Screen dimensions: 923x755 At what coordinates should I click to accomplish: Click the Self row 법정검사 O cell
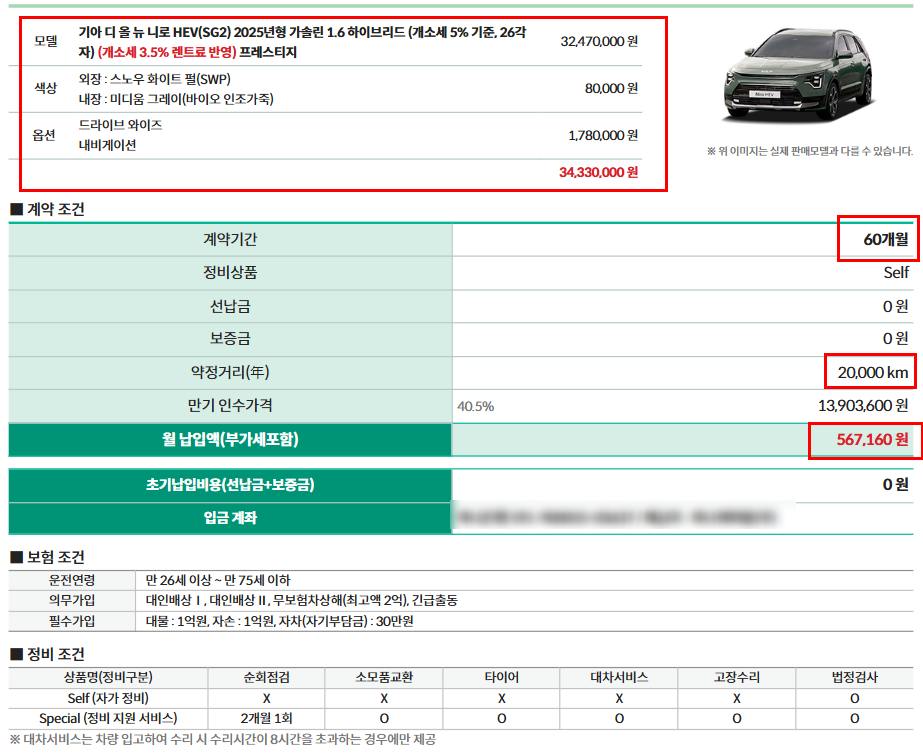(x=855, y=699)
